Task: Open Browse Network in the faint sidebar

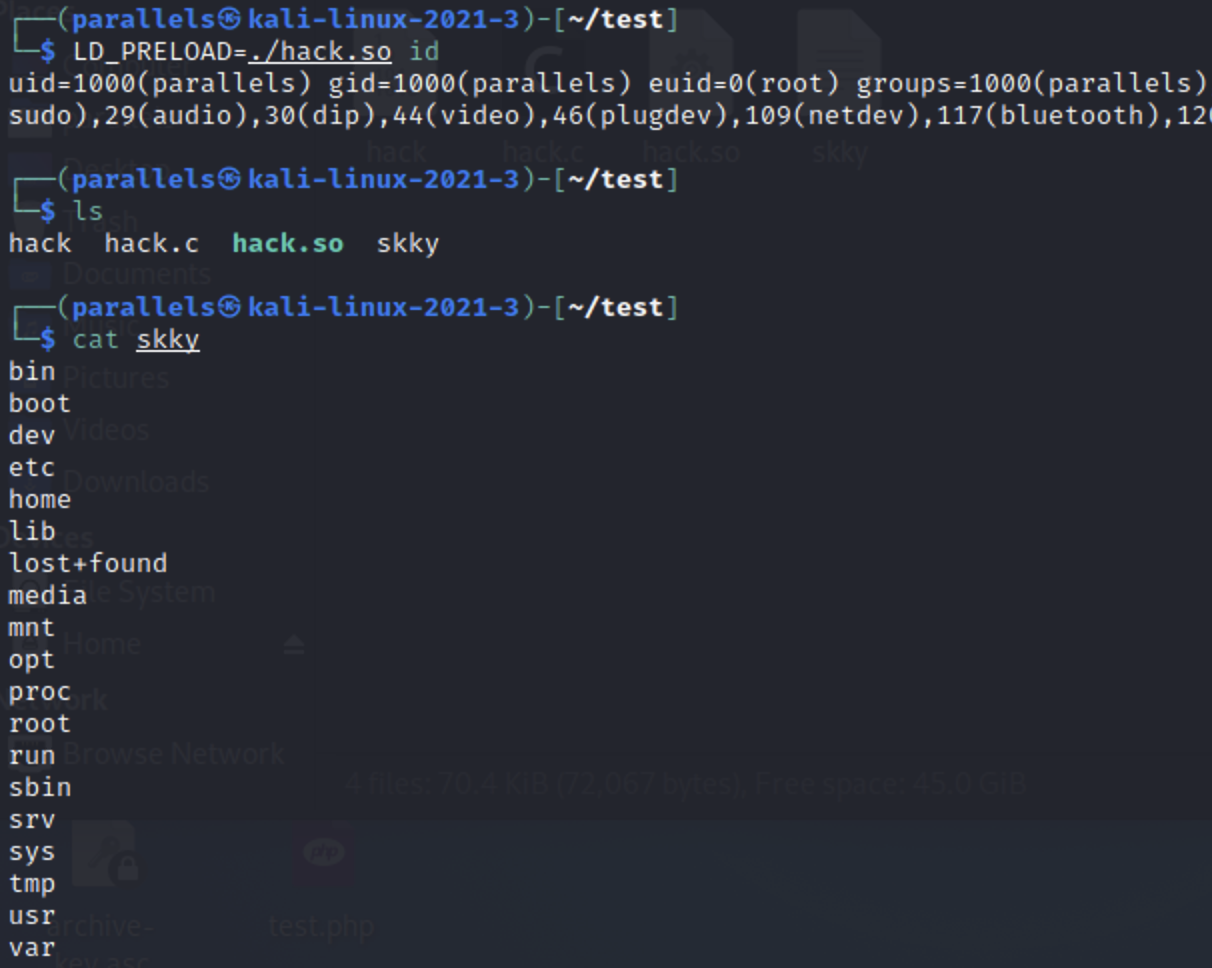Action: tap(174, 754)
